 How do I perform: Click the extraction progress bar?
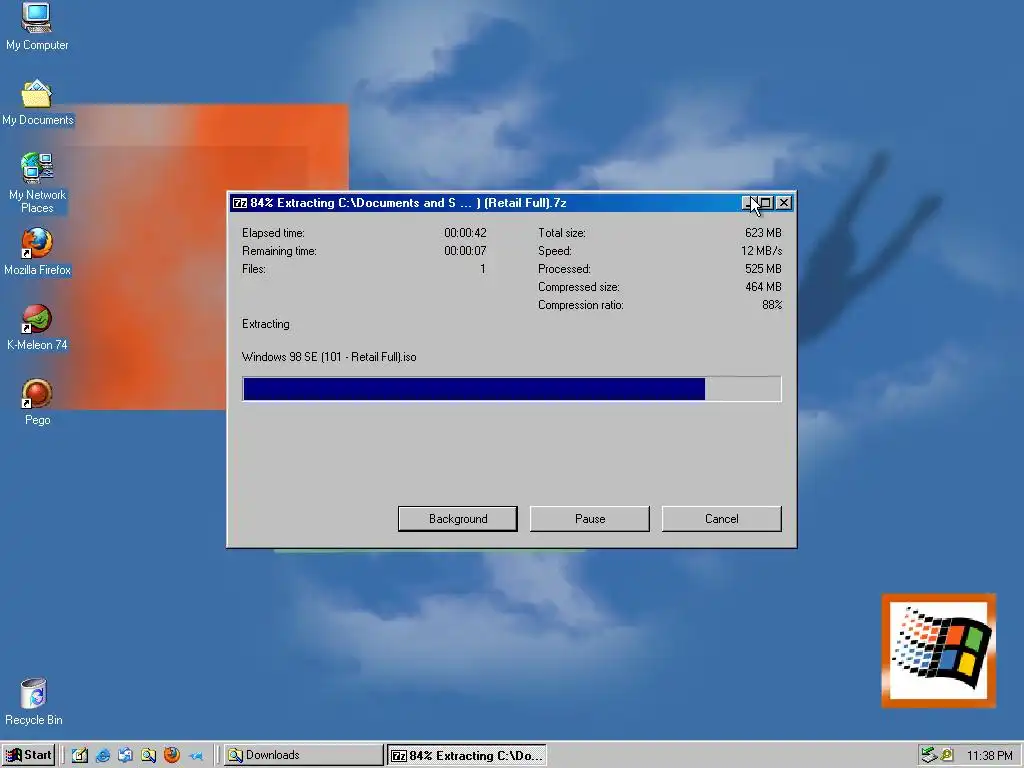click(x=512, y=389)
